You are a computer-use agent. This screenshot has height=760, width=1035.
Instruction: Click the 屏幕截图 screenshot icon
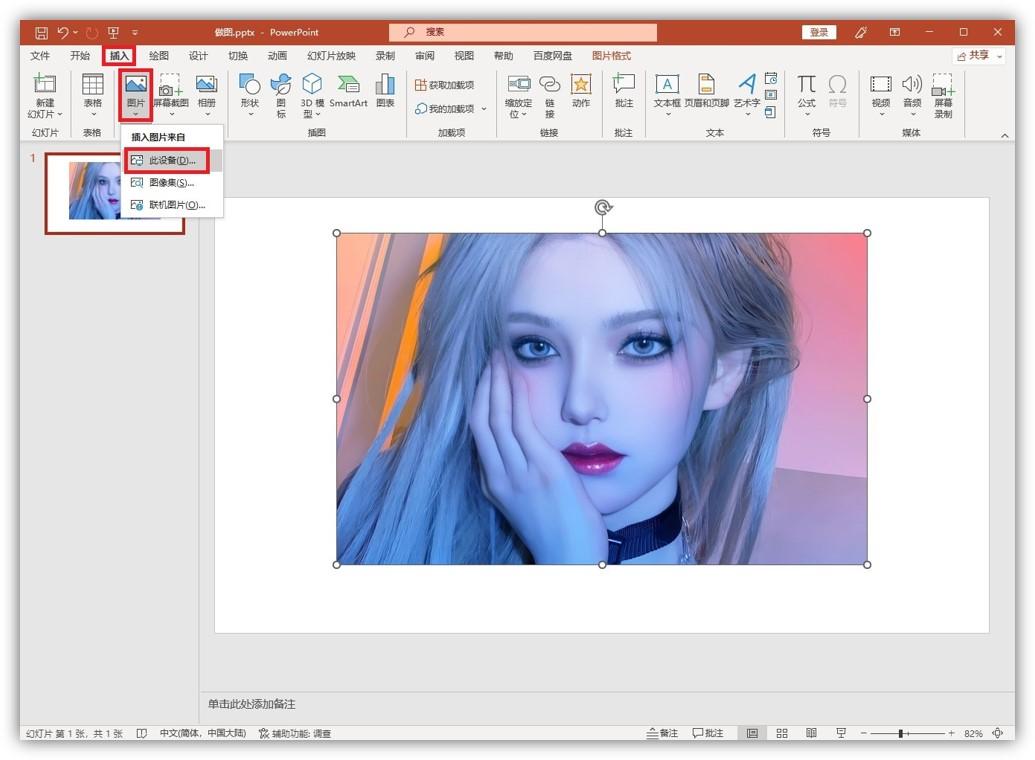point(168,86)
